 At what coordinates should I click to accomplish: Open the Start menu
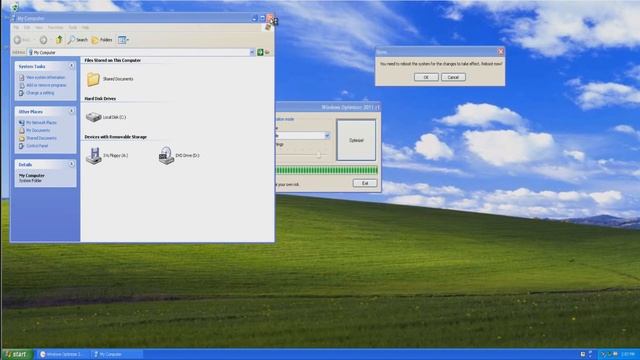point(17,354)
